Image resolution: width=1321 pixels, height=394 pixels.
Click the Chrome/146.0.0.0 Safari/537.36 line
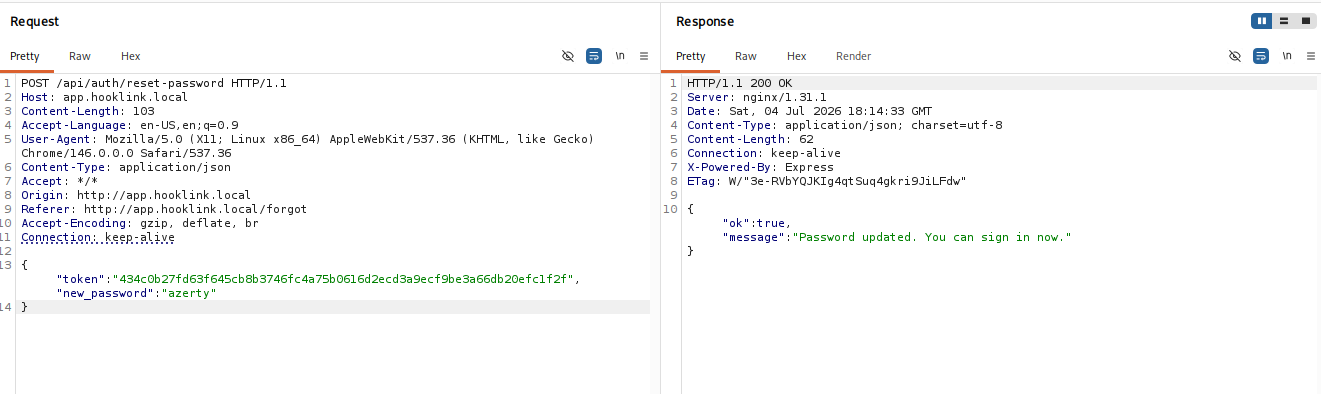click(126, 153)
